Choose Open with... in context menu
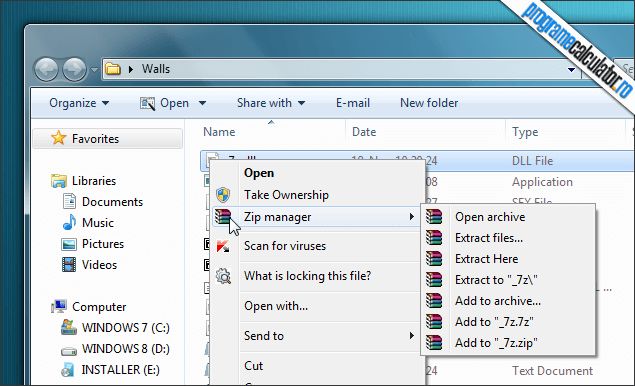This screenshot has height=386, width=635. pos(276,306)
